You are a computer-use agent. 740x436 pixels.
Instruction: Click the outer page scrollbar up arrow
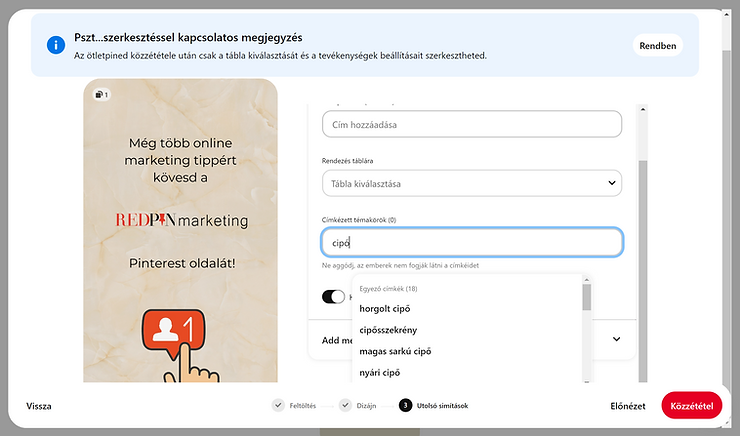[727, 14]
